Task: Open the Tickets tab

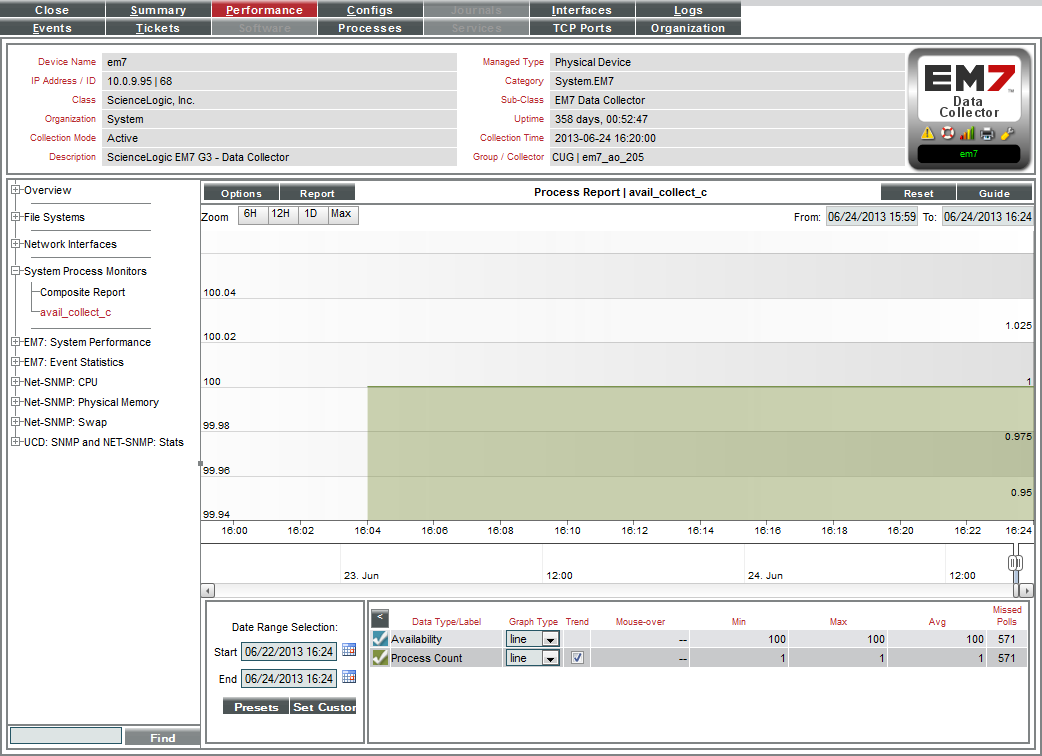Action: click(158, 27)
